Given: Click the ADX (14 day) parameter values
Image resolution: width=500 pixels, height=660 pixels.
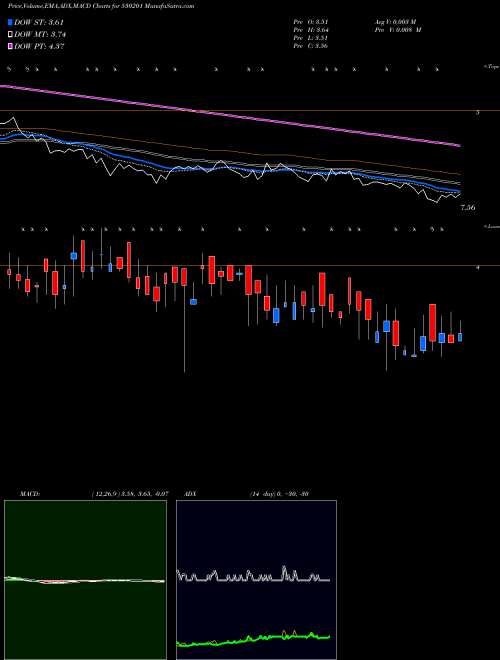Looking at the screenshot, I should (x=279, y=494).
